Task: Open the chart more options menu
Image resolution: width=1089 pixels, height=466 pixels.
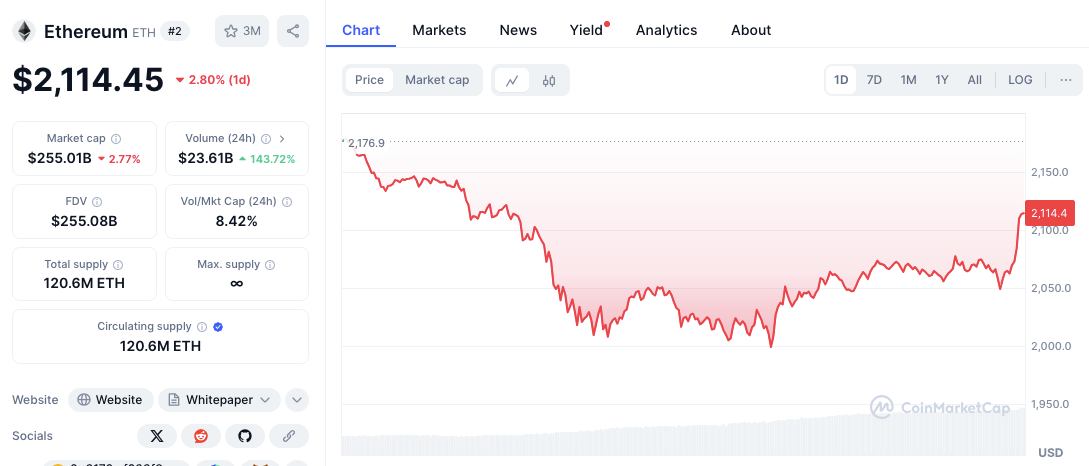Action: [1065, 80]
